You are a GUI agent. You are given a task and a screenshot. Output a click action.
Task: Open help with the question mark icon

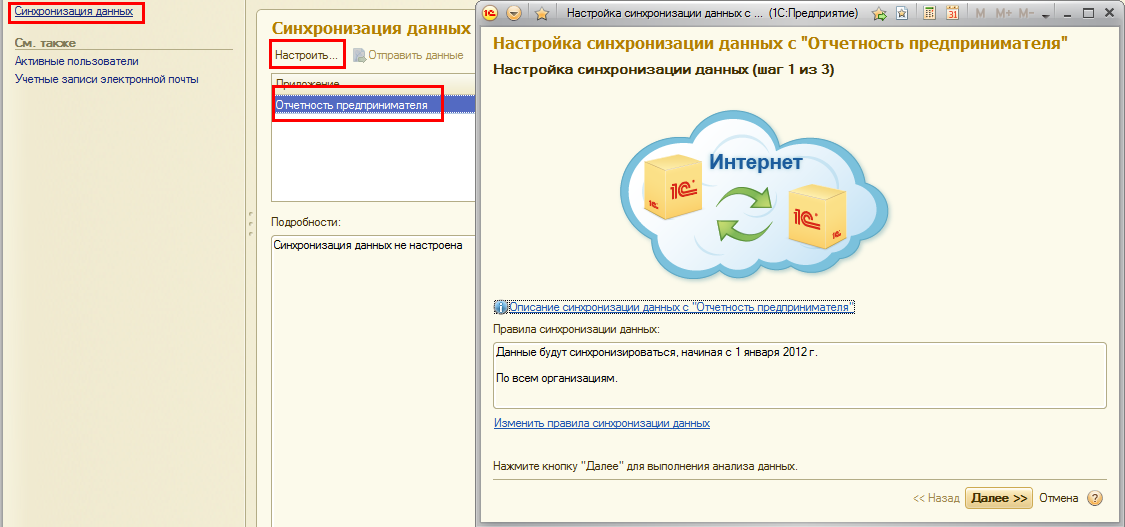pyautogui.click(x=1094, y=498)
